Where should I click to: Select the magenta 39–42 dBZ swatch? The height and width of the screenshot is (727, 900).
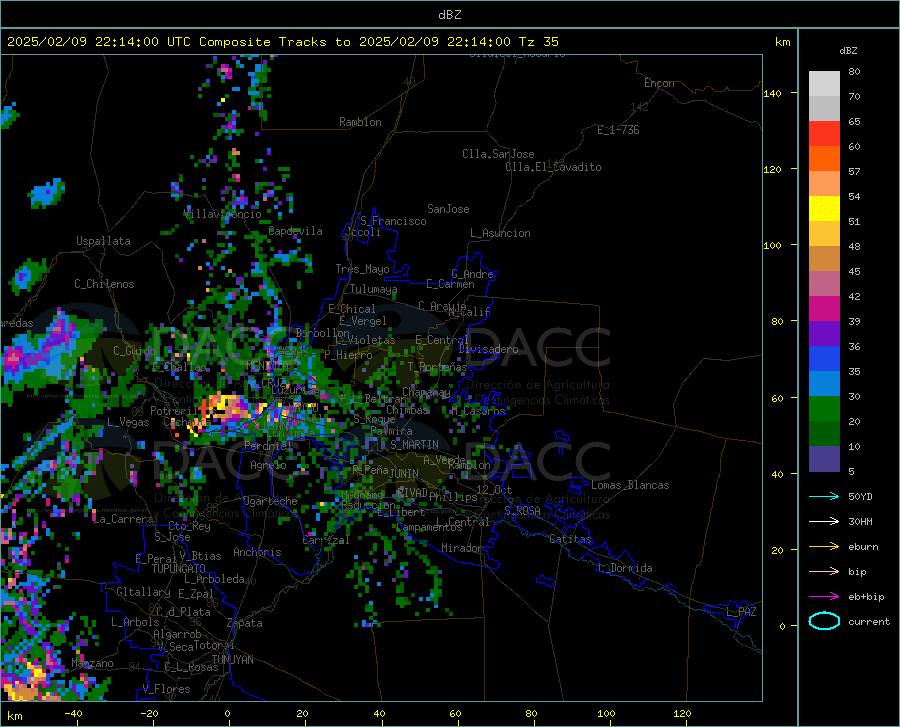point(824,309)
